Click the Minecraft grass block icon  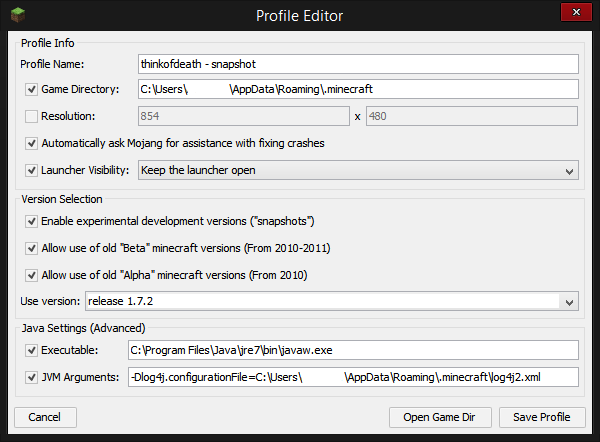coord(13,13)
